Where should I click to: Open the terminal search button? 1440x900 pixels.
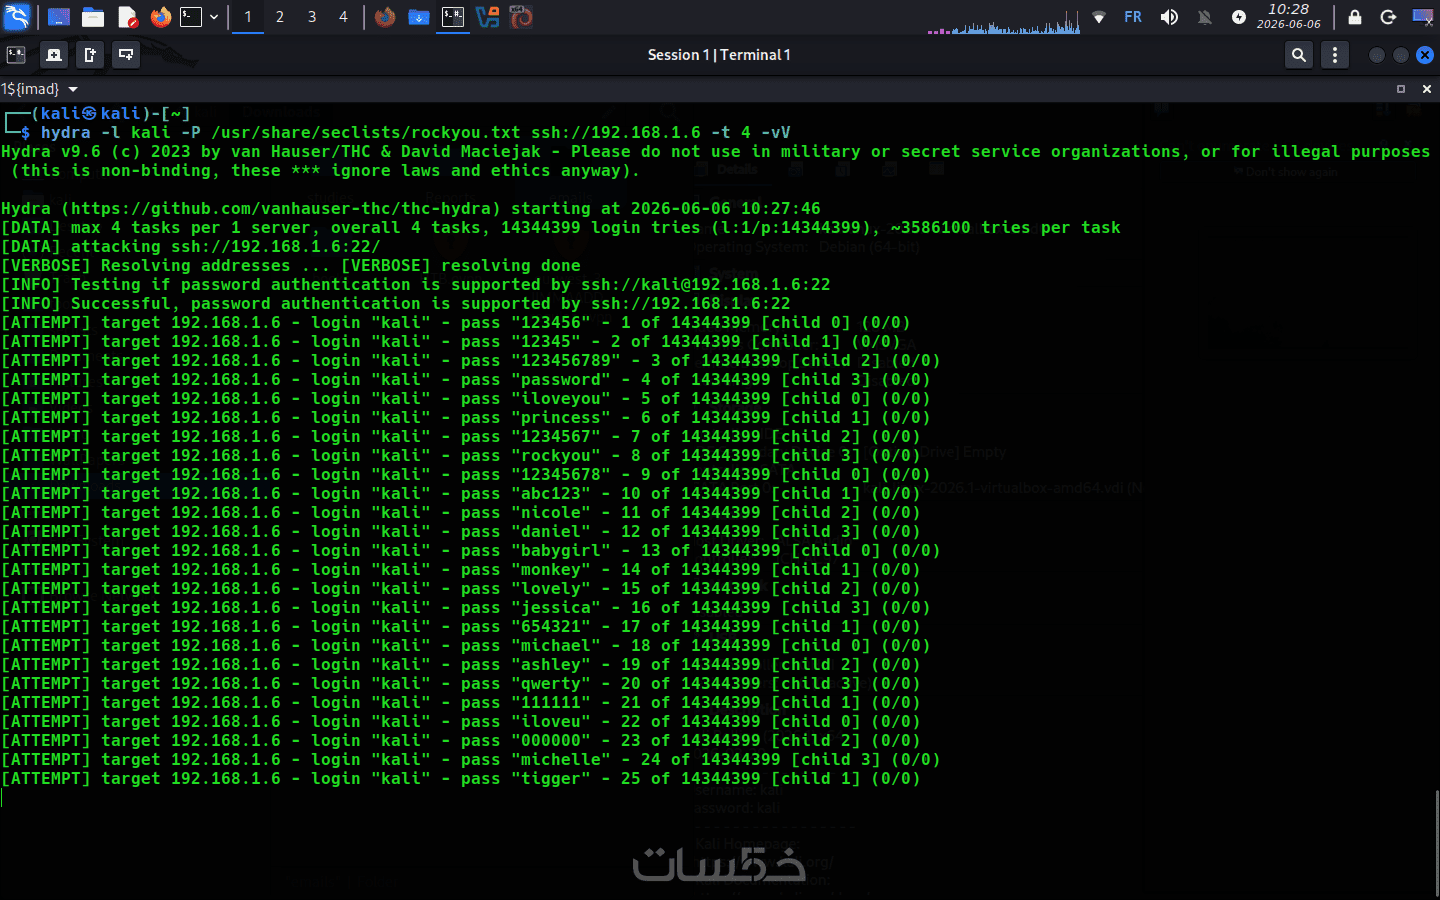pos(1299,55)
